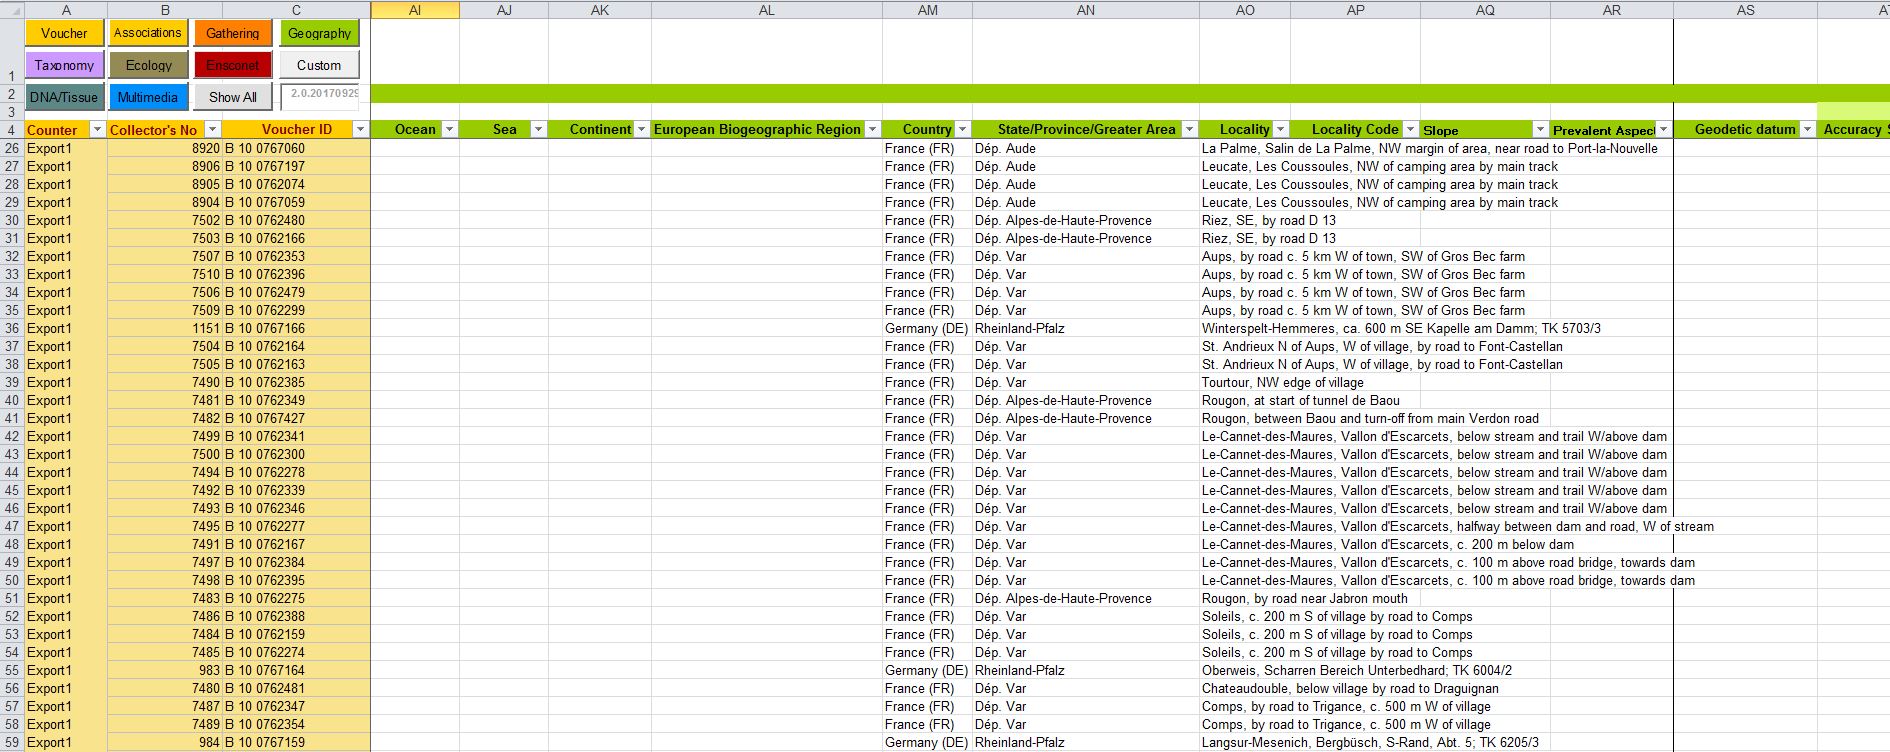Click the Dép. Aude cell in row 26
The image size is (1890, 752).
1086,148
